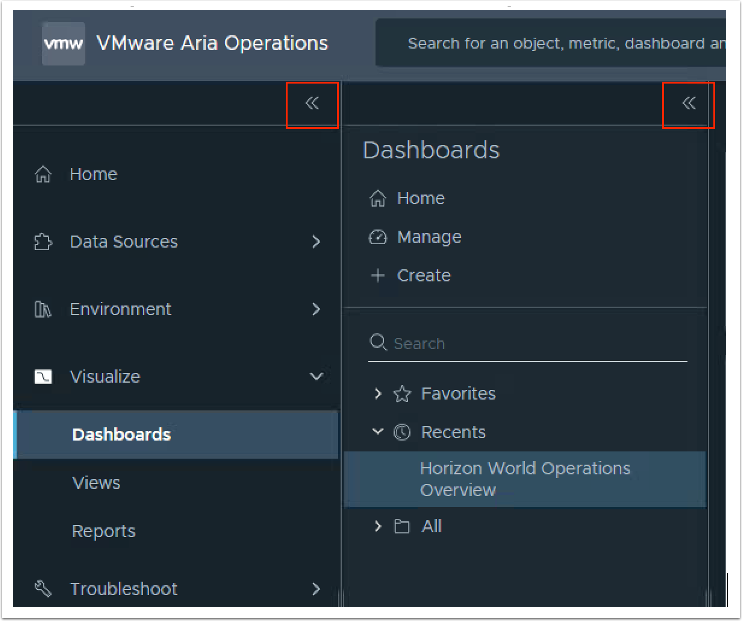Open the Reports menu item
This screenshot has height=621, width=742.
click(103, 531)
